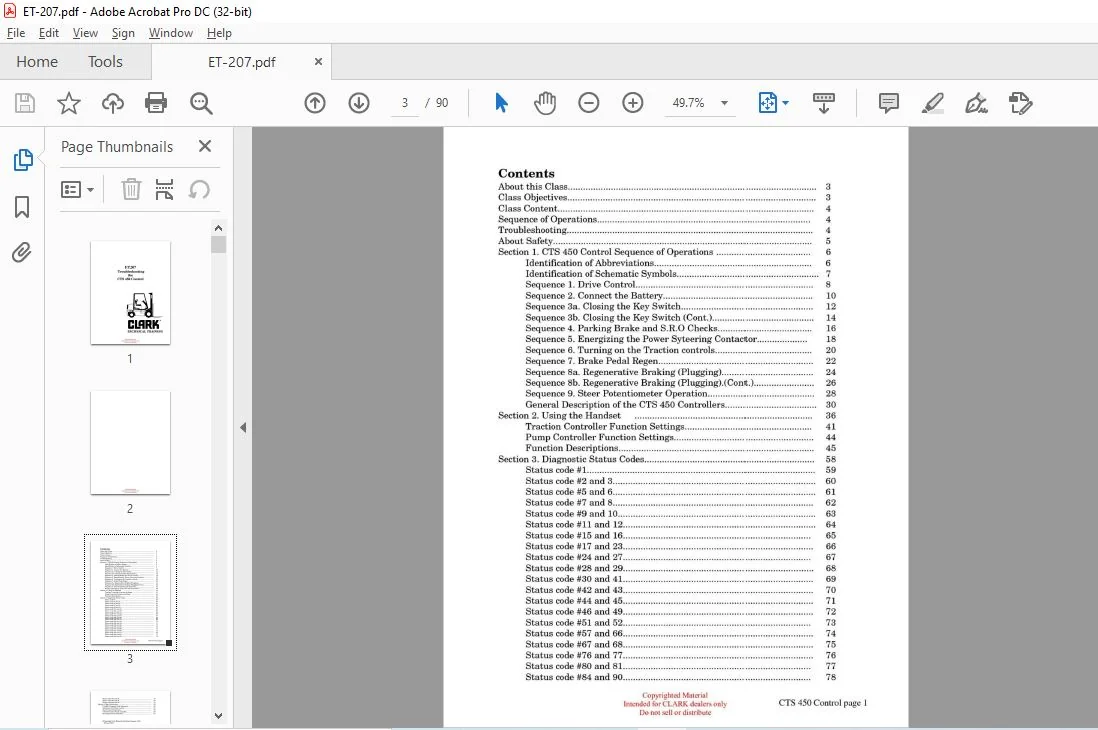This screenshot has height=730, width=1098.
Task: Open the Fill and Sign tool
Action: pyautogui.click(x=976, y=103)
